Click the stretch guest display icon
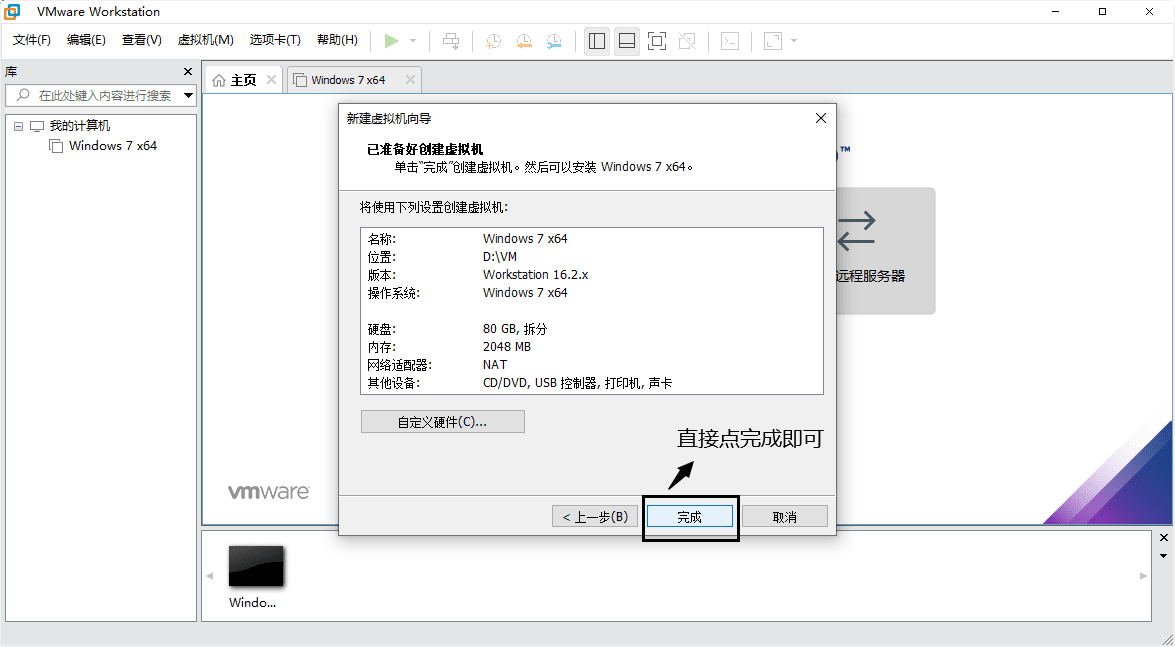Viewport: 1175px width, 647px height. coord(773,40)
